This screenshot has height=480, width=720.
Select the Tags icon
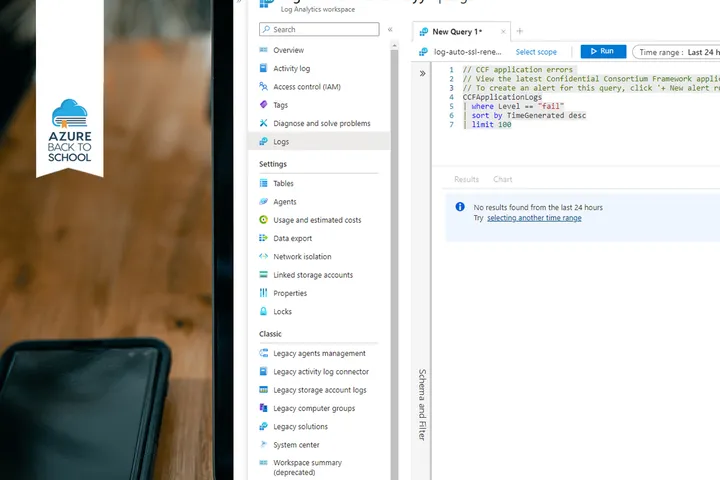(x=264, y=105)
